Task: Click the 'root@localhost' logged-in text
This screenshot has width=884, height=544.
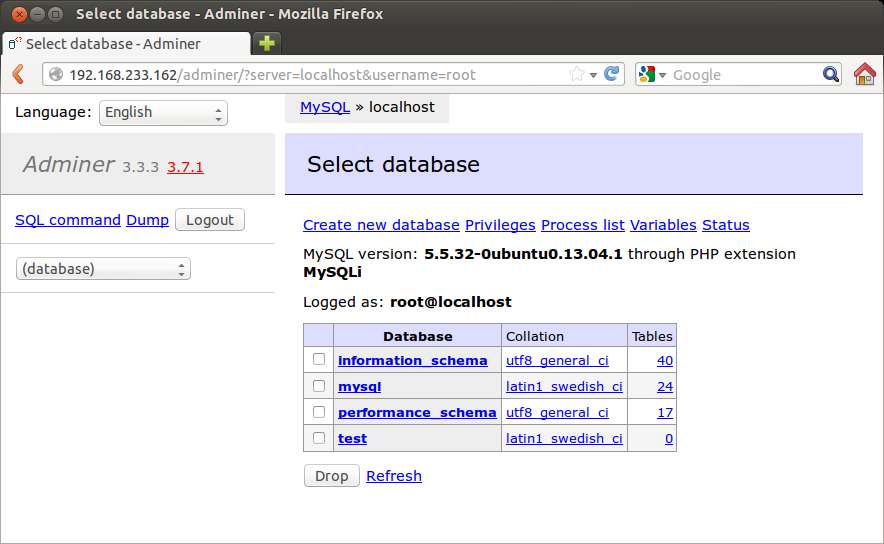Action: pyautogui.click(x=450, y=302)
